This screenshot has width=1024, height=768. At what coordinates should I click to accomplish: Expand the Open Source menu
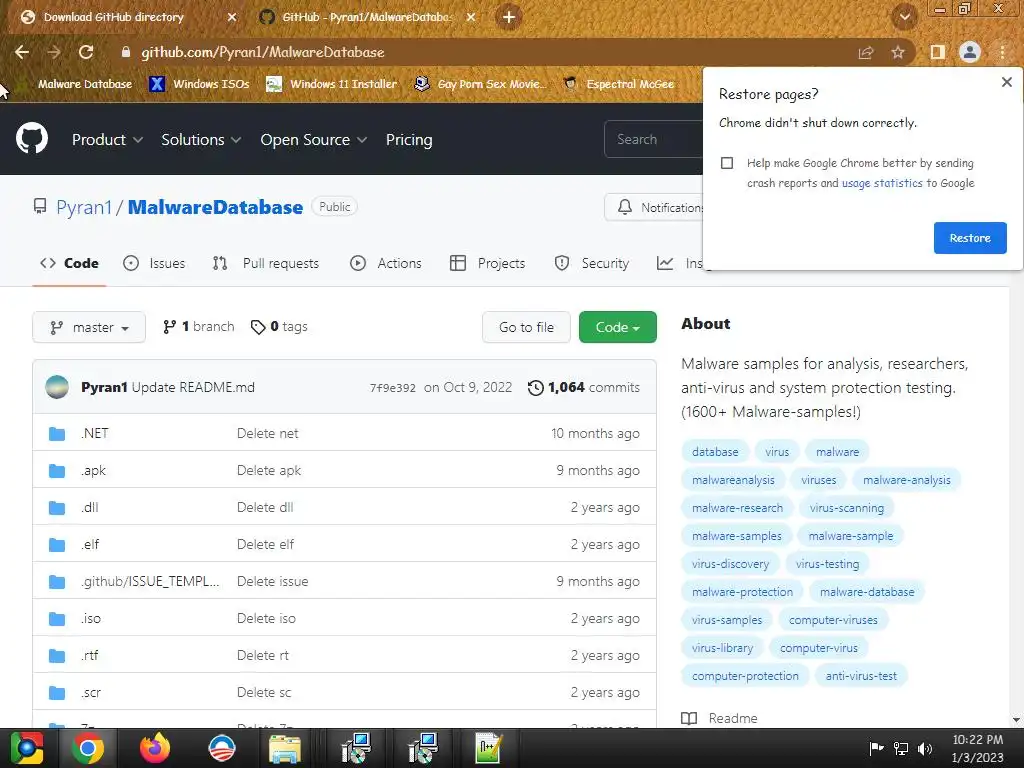pos(313,140)
